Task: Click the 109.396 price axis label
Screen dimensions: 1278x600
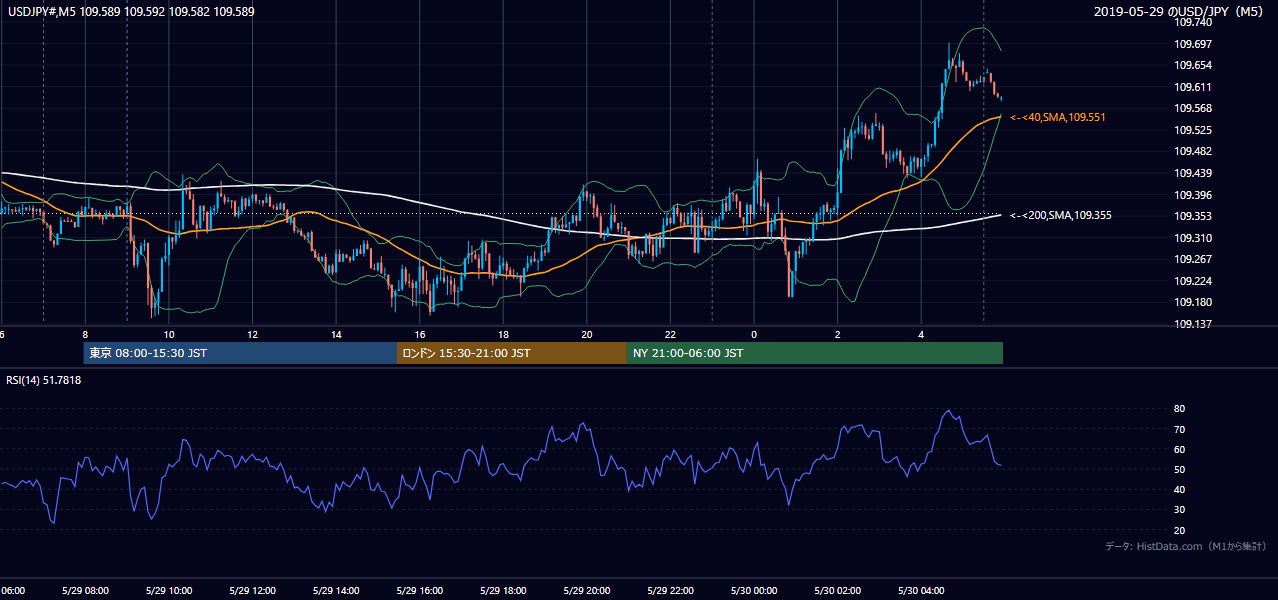Action: coord(1193,195)
